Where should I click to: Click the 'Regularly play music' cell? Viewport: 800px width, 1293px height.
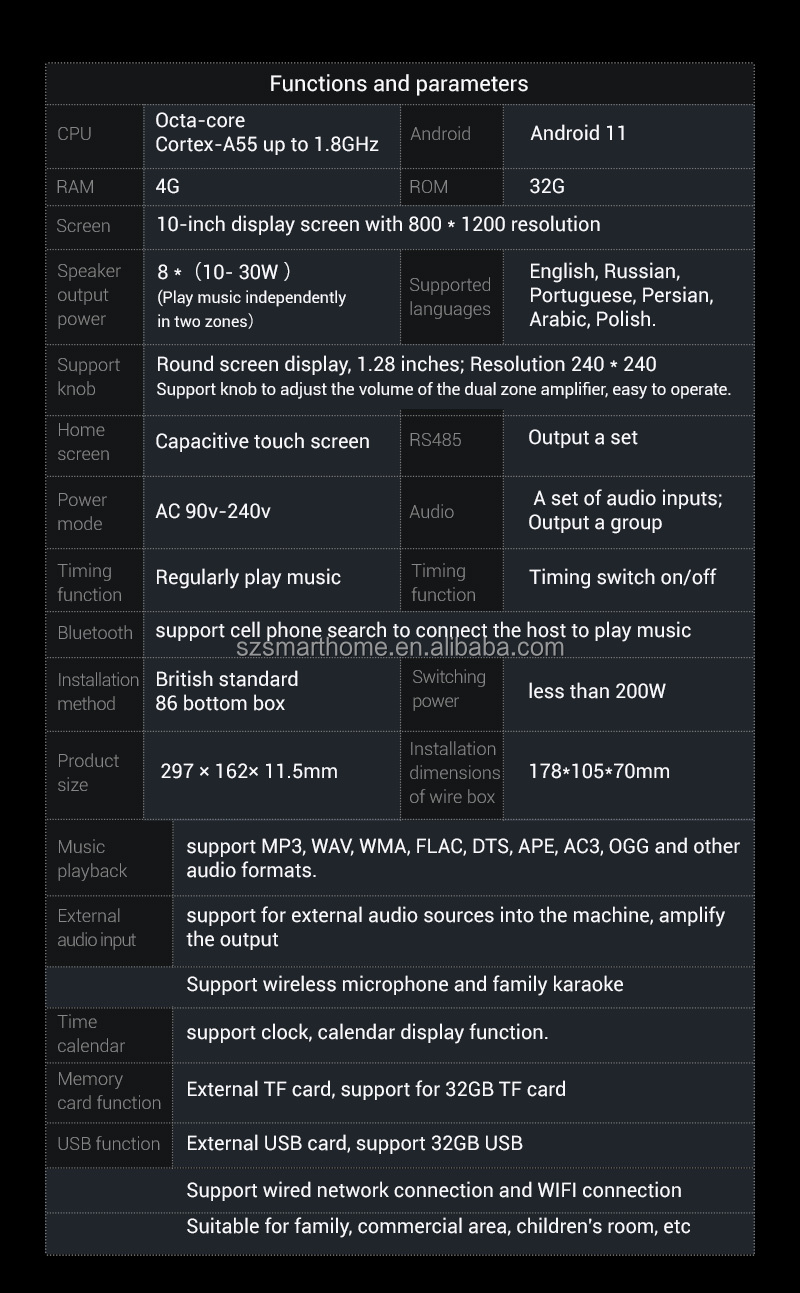[248, 578]
